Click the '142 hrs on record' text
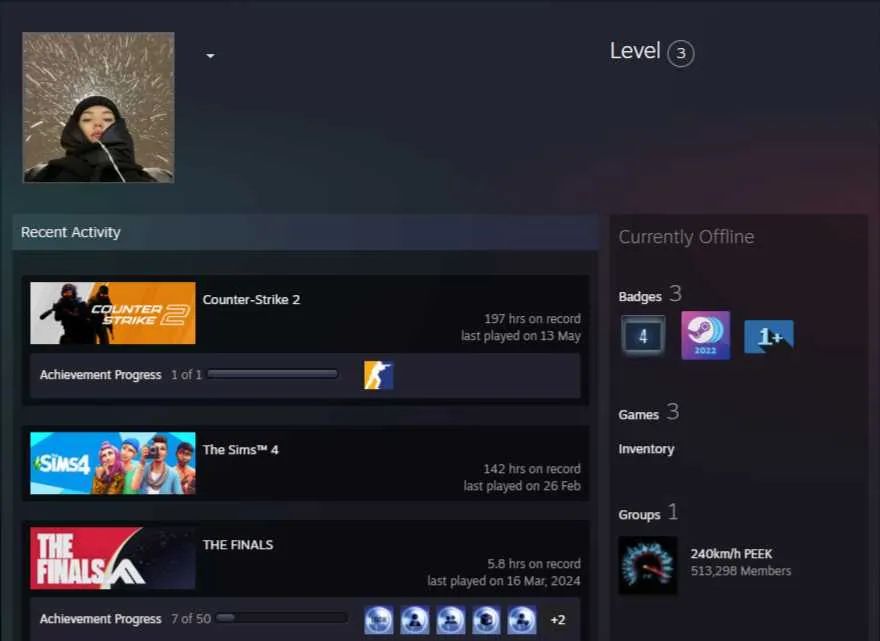 [x=532, y=469]
